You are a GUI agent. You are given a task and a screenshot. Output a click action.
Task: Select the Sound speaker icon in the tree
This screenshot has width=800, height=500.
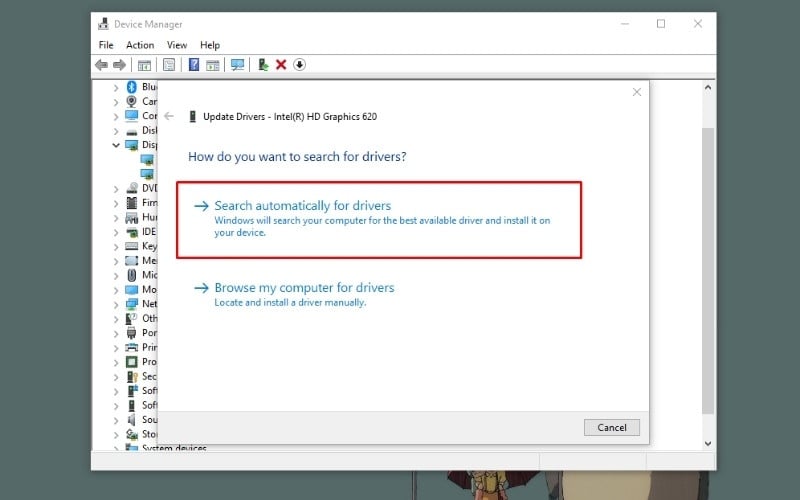[x=132, y=419]
